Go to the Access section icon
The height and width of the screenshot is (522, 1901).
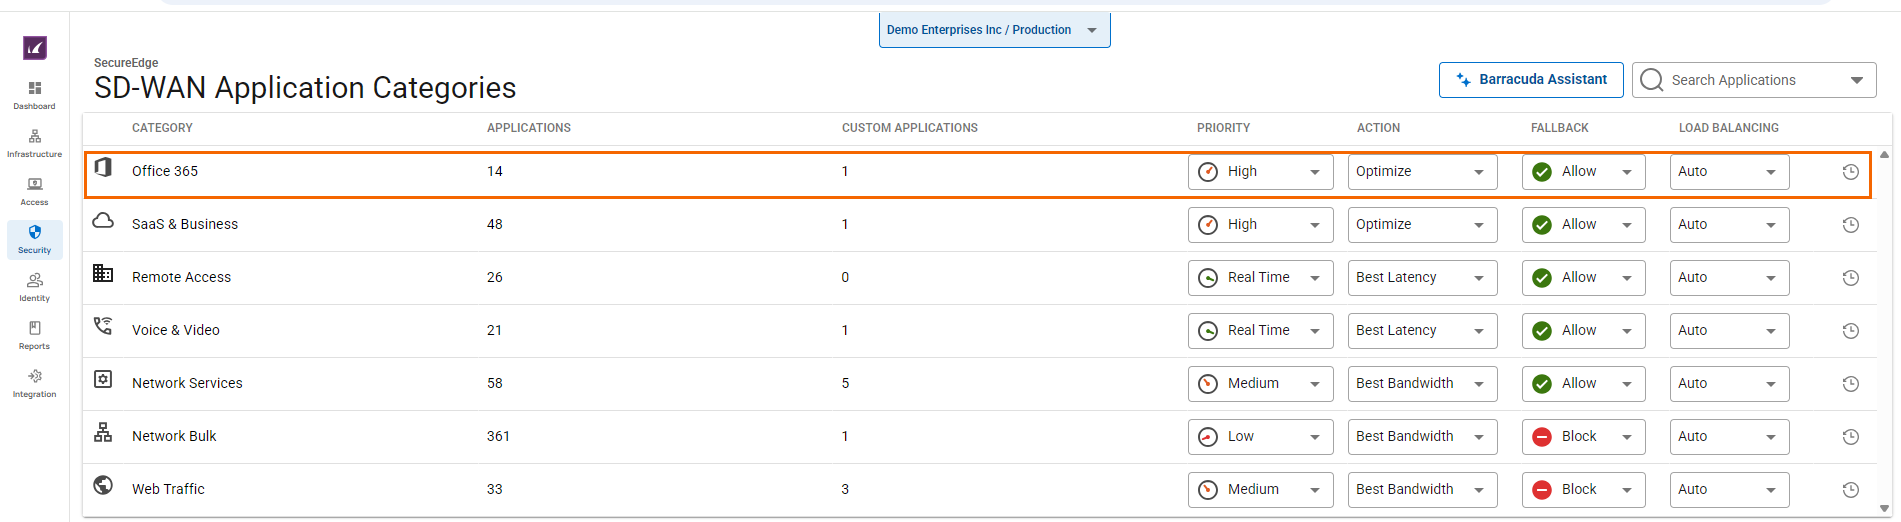tap(34, 190)
